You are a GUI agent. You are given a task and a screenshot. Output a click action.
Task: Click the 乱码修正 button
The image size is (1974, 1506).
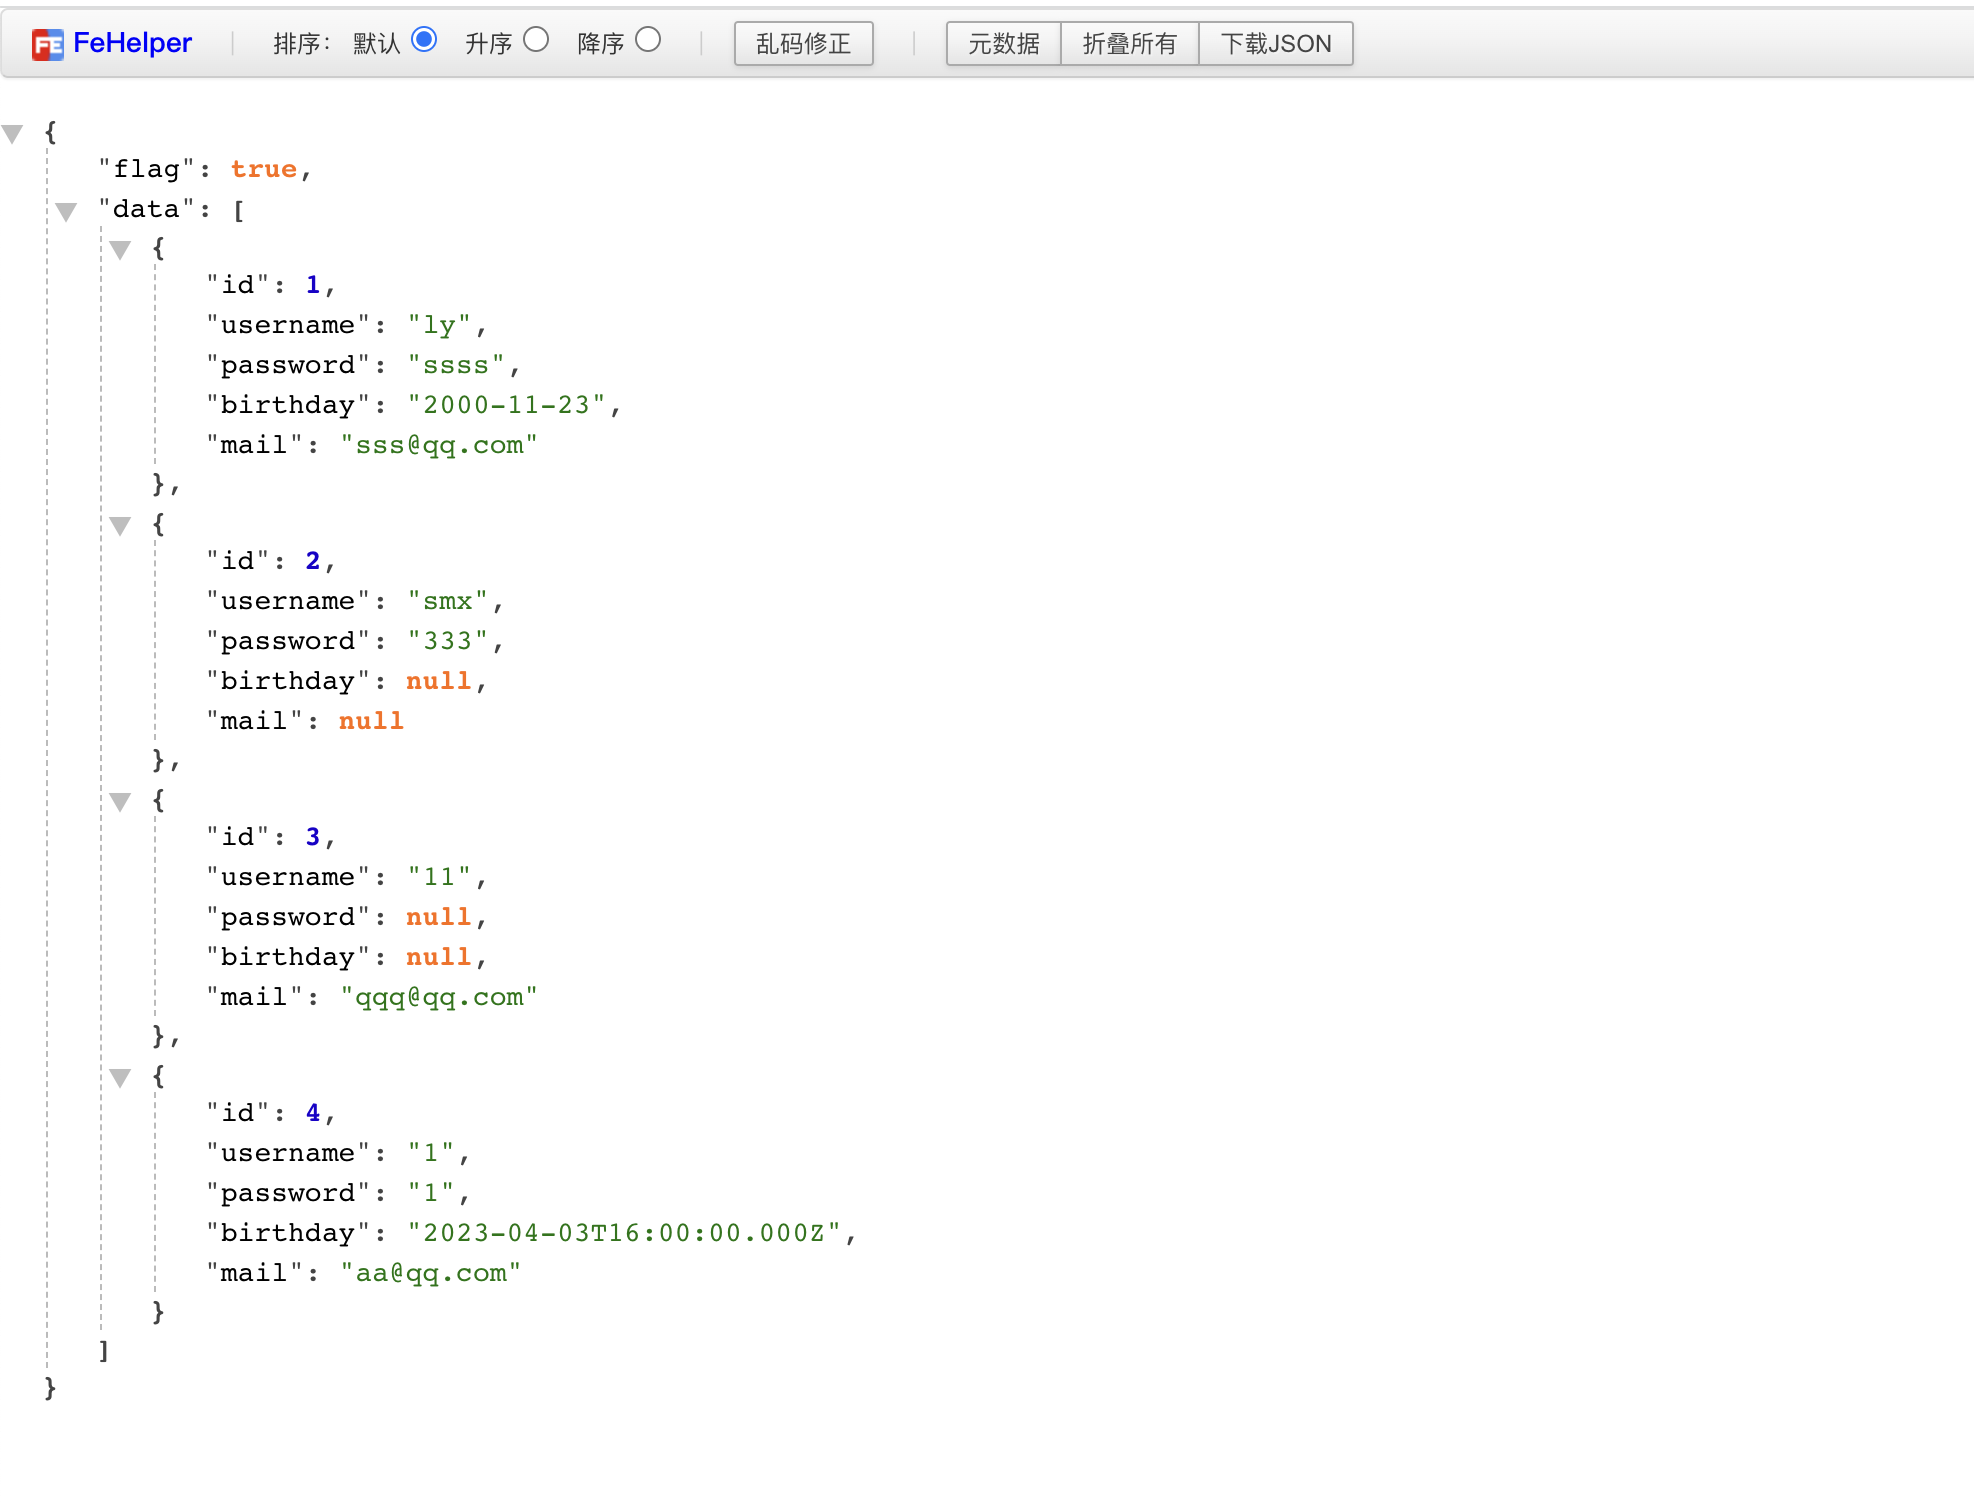click(803, 44)
